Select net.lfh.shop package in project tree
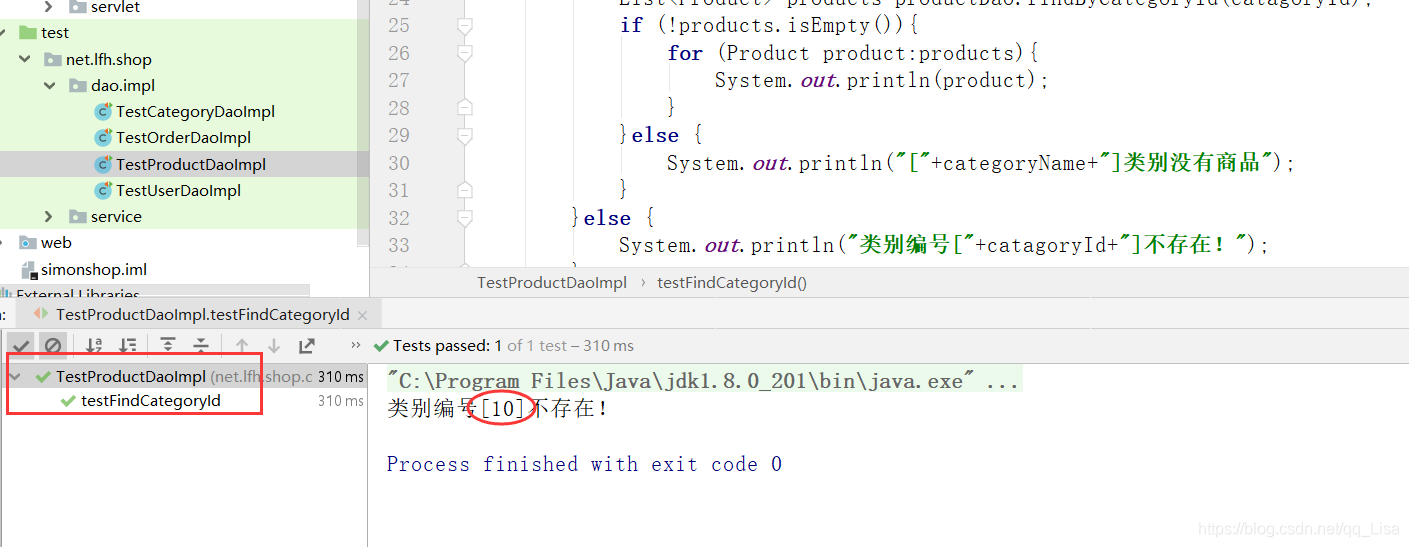Image resolution: width=1409 pixels, height=547 pixels. pos(109,60)
